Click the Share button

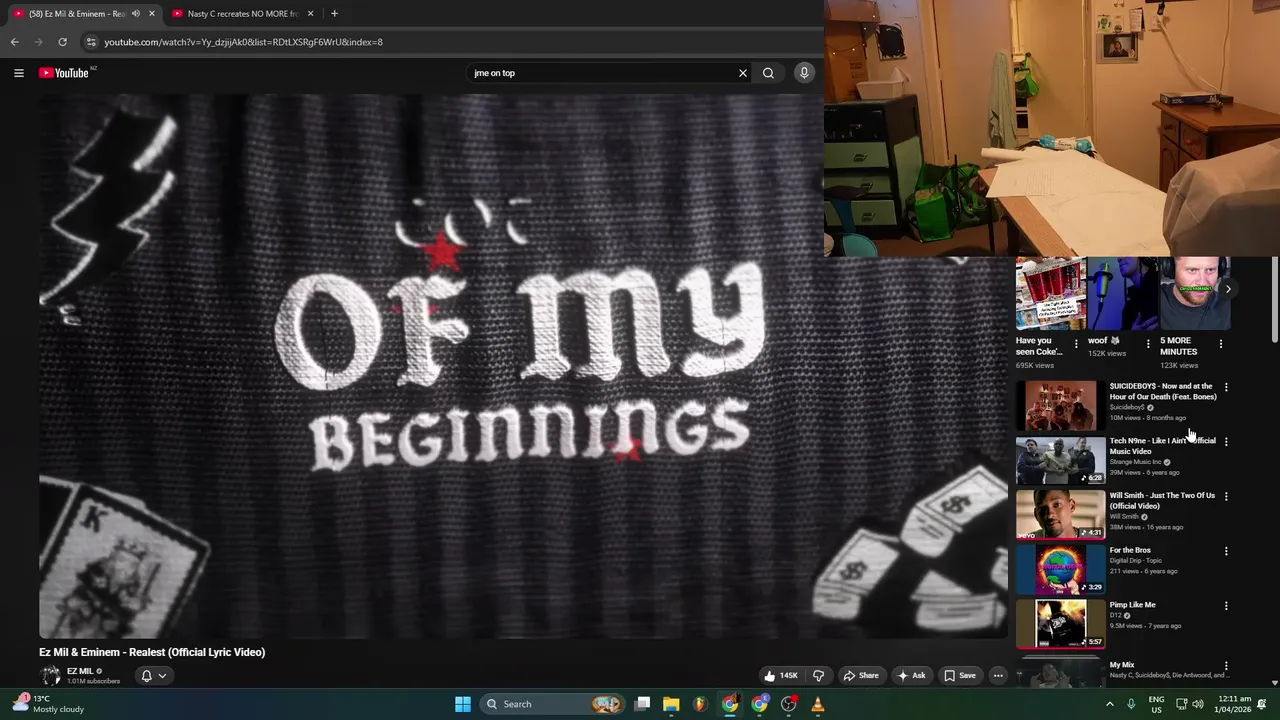[x=861, y=676]
